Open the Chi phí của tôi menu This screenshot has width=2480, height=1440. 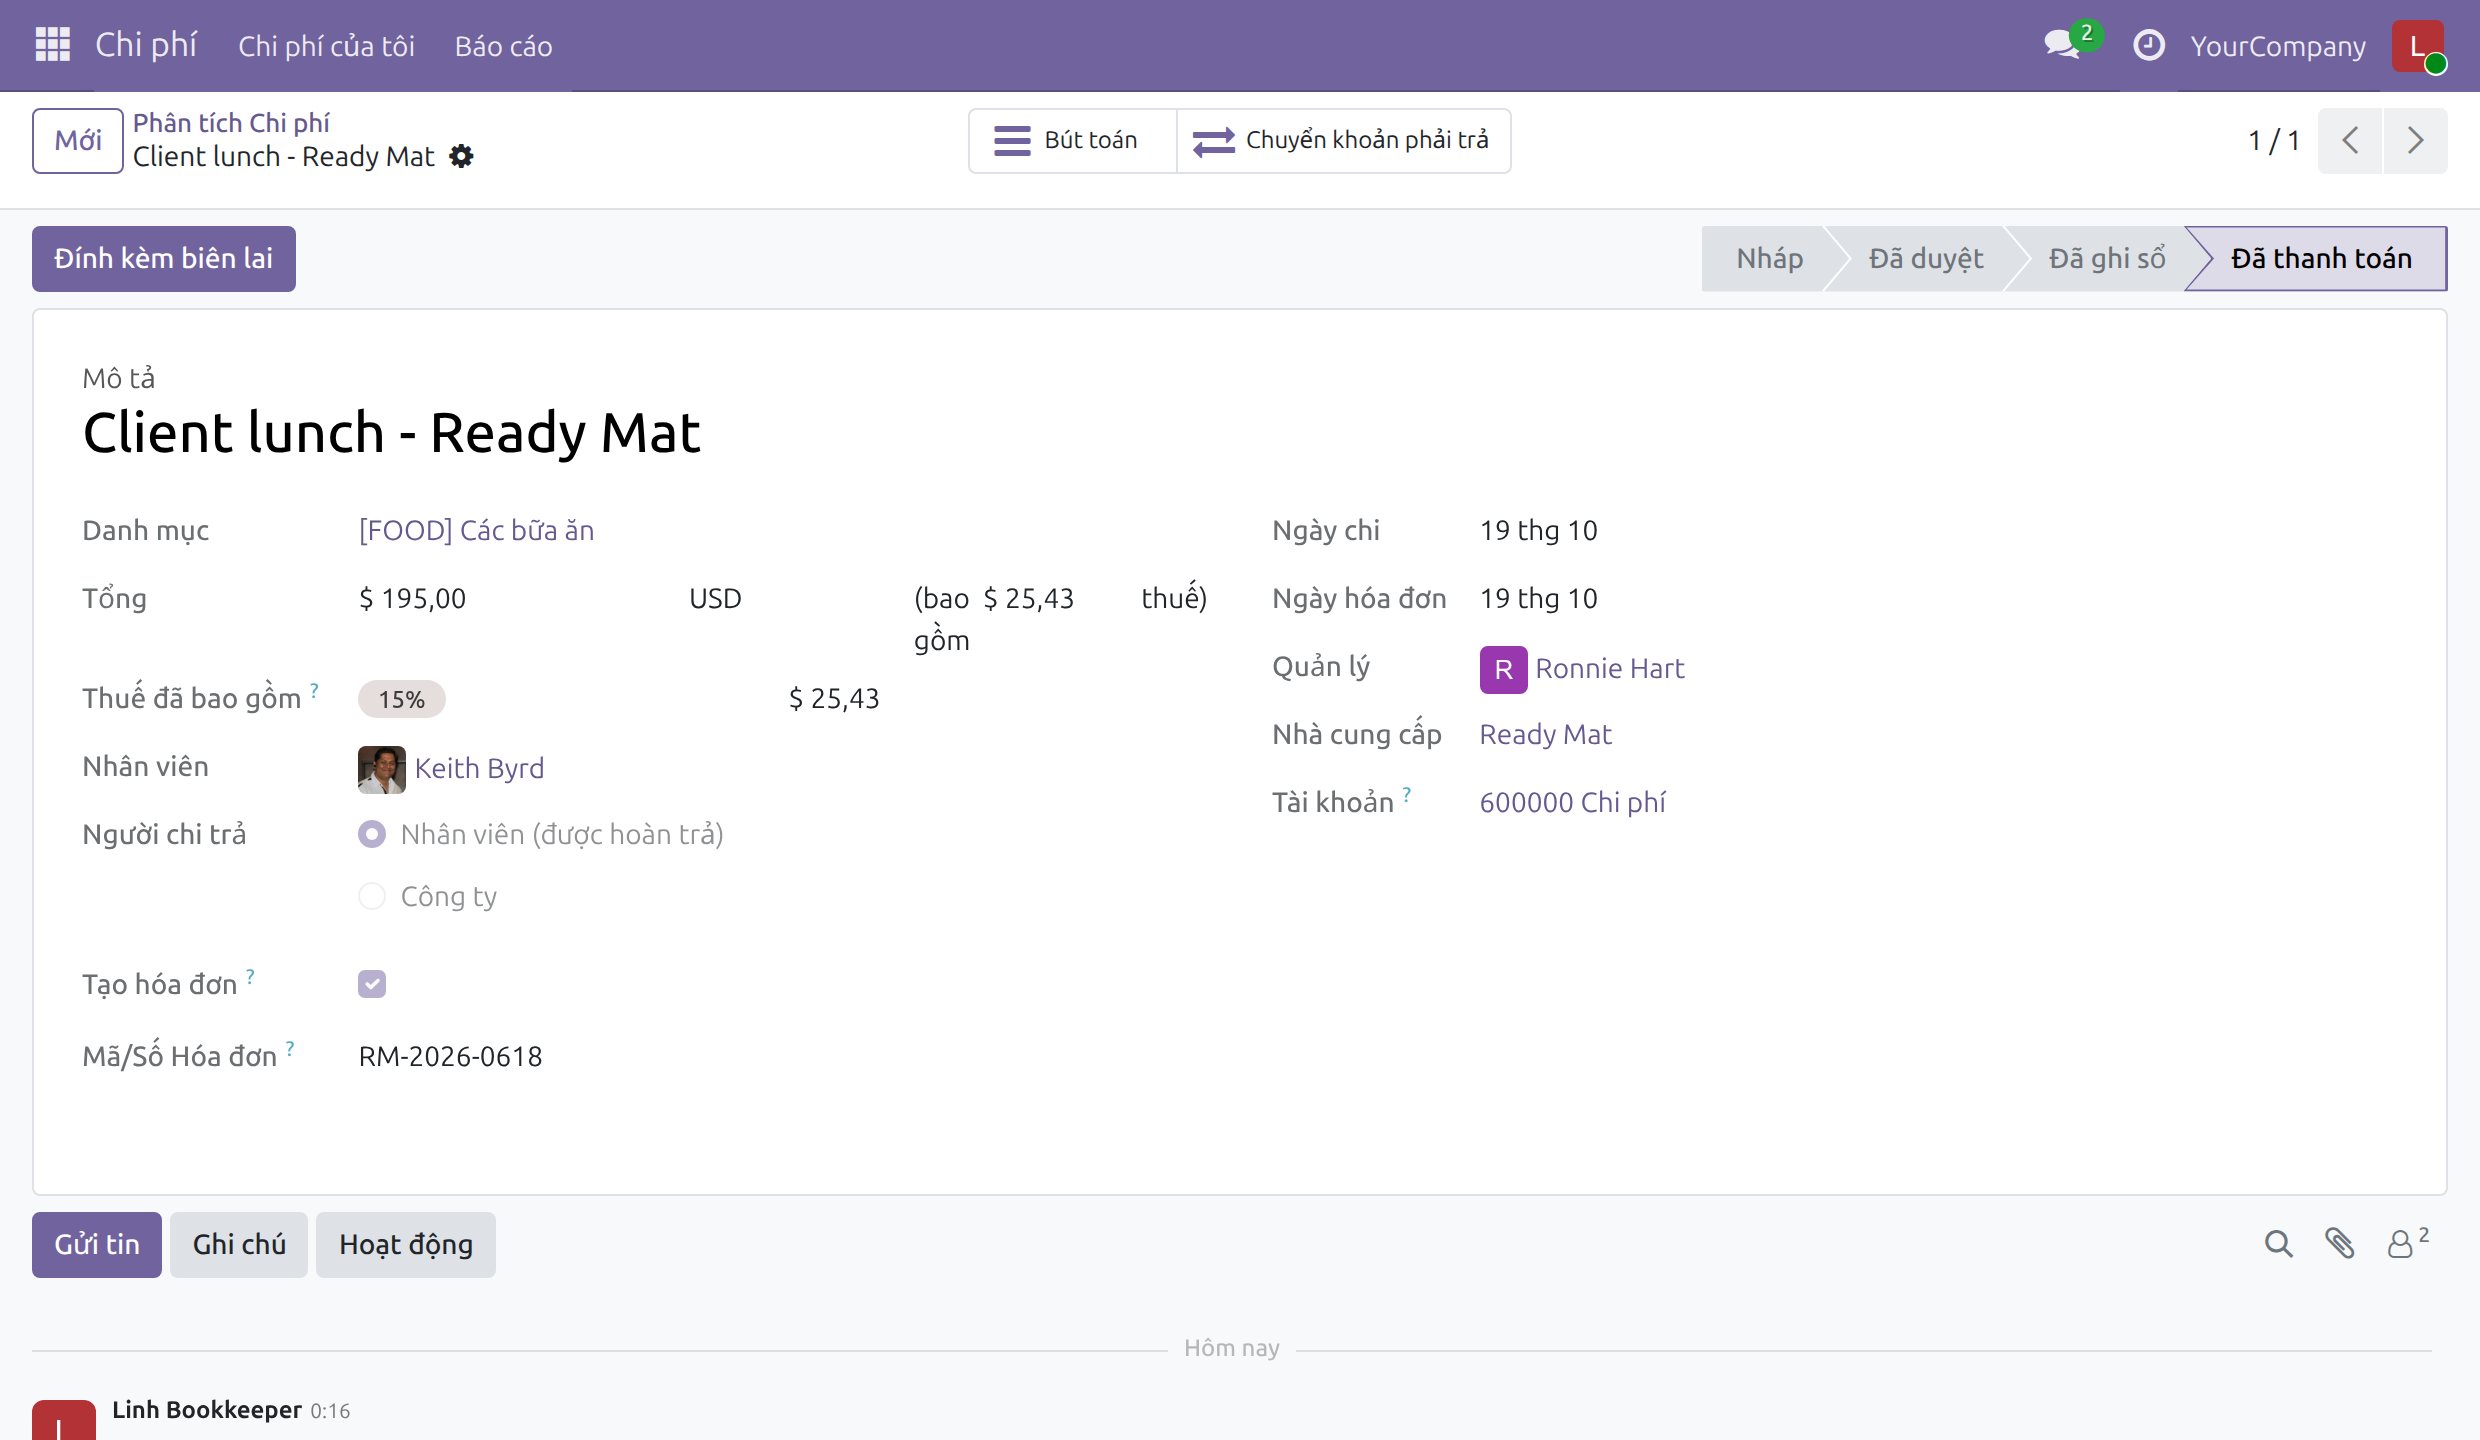click(326, 46)
